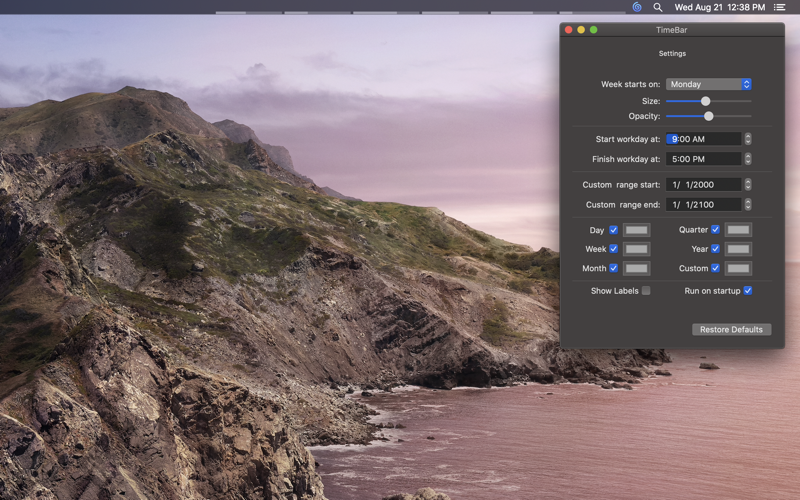Click the Finish workday time stepper
800x500 pixels.
coord(747,159)
